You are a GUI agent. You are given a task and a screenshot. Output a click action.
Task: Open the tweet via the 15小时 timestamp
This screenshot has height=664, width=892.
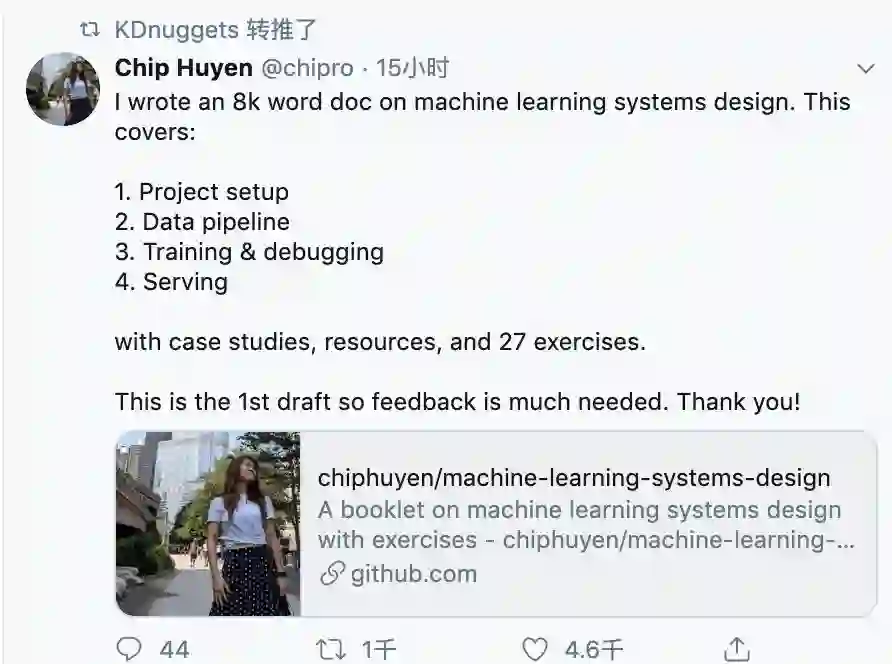click(x=412, y=68)
